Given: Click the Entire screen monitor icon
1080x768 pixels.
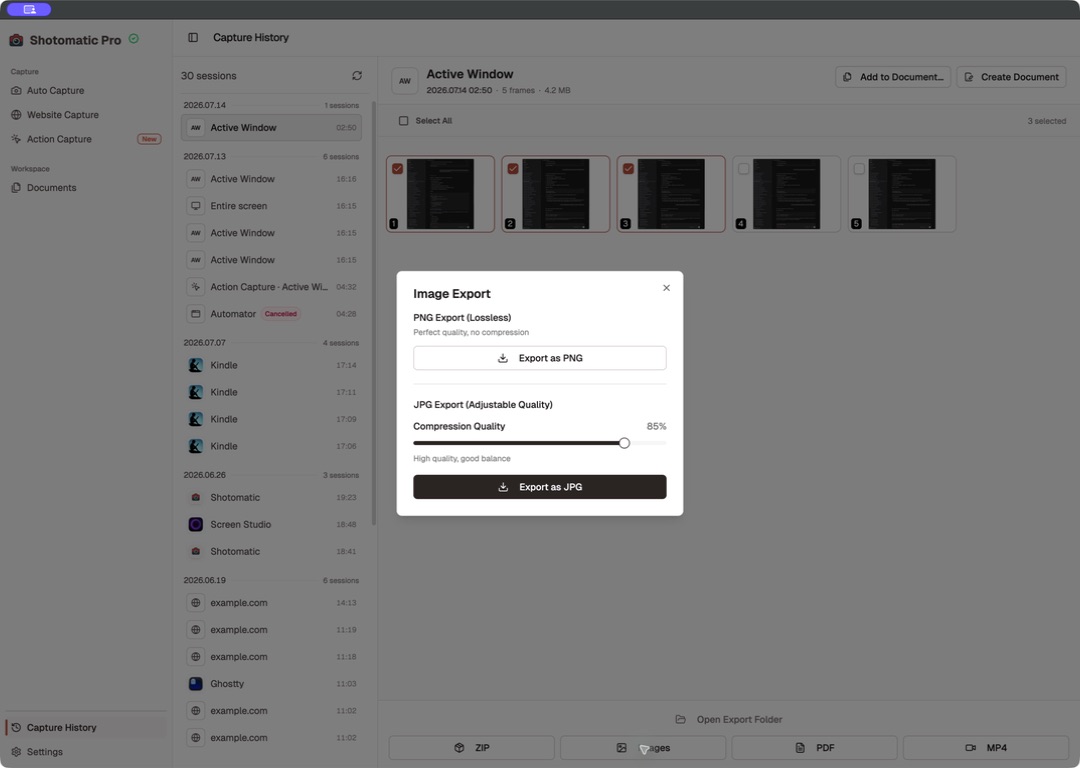Looking at the screenshot, I should [196, 206].
